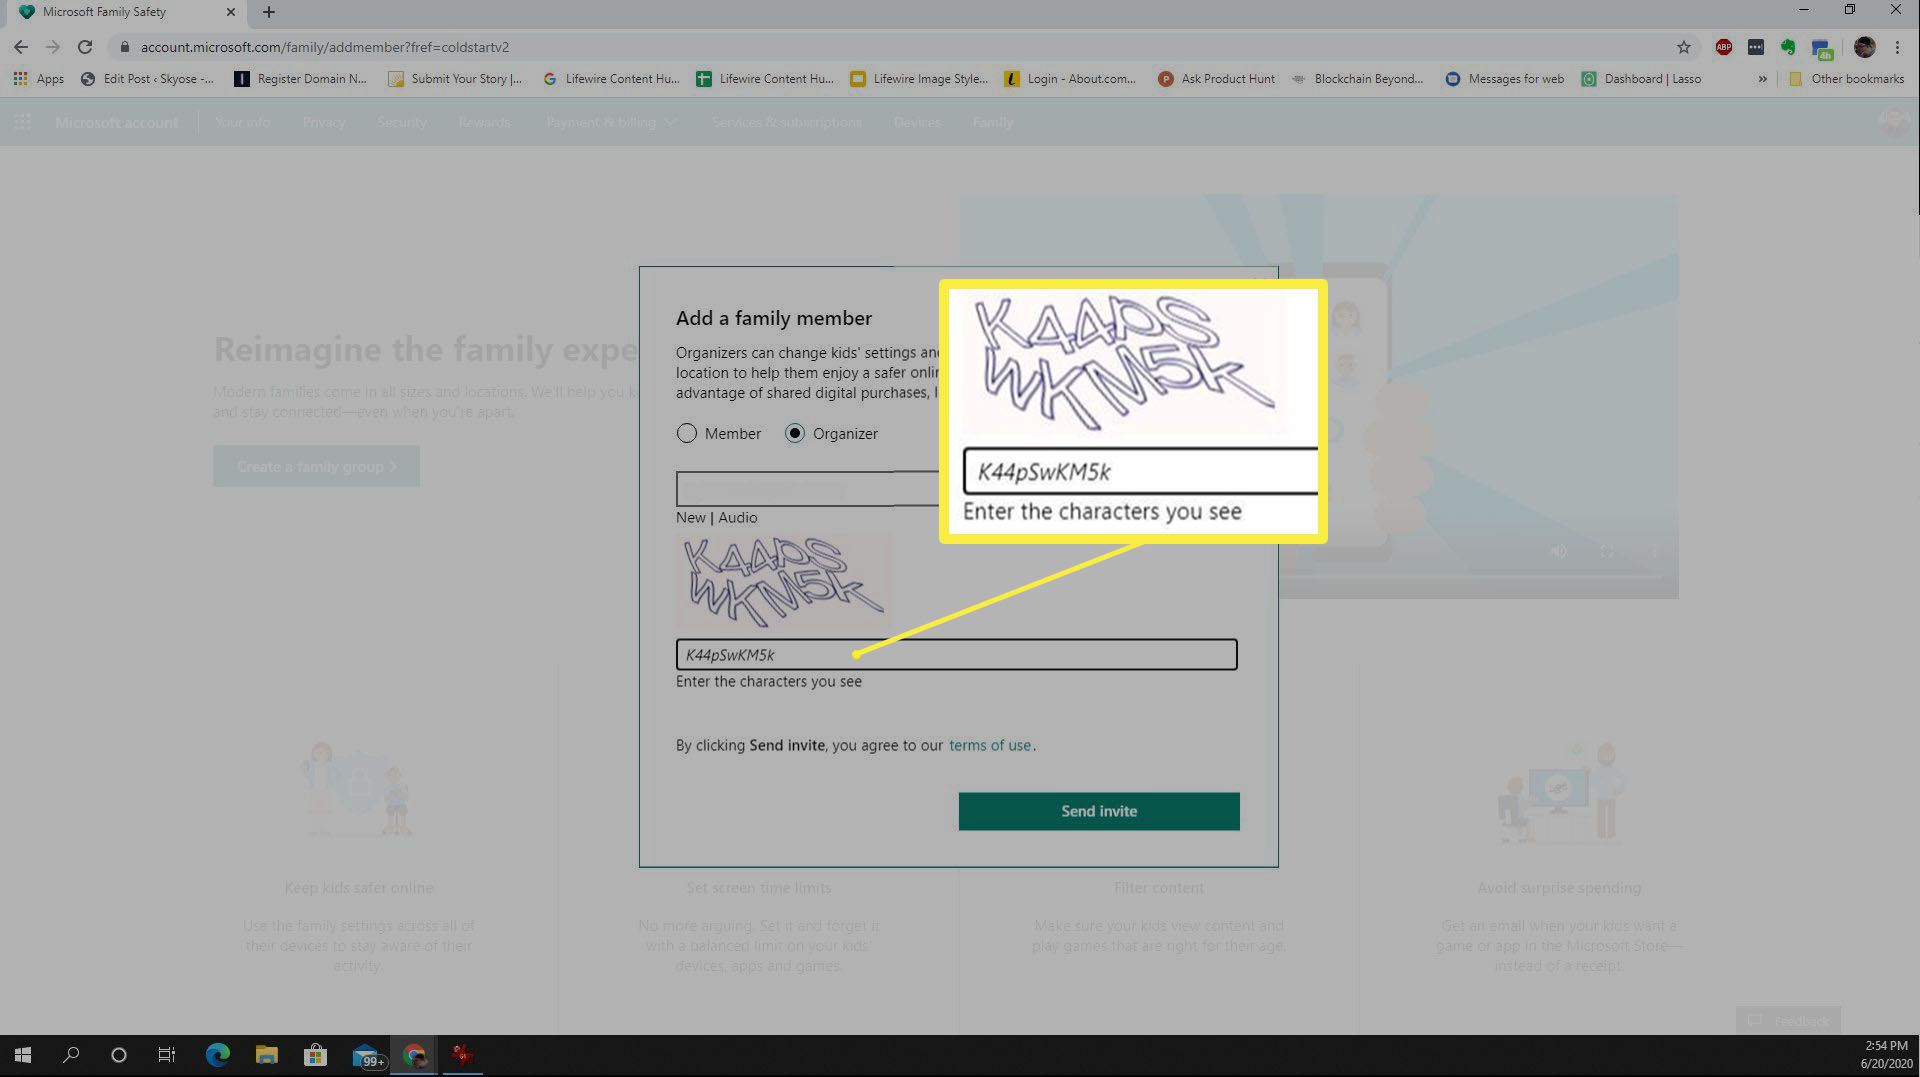Open Submit Your Story bookmark
The width and height of the screenshot is (1920, 1077).
(x=455, y=79)
